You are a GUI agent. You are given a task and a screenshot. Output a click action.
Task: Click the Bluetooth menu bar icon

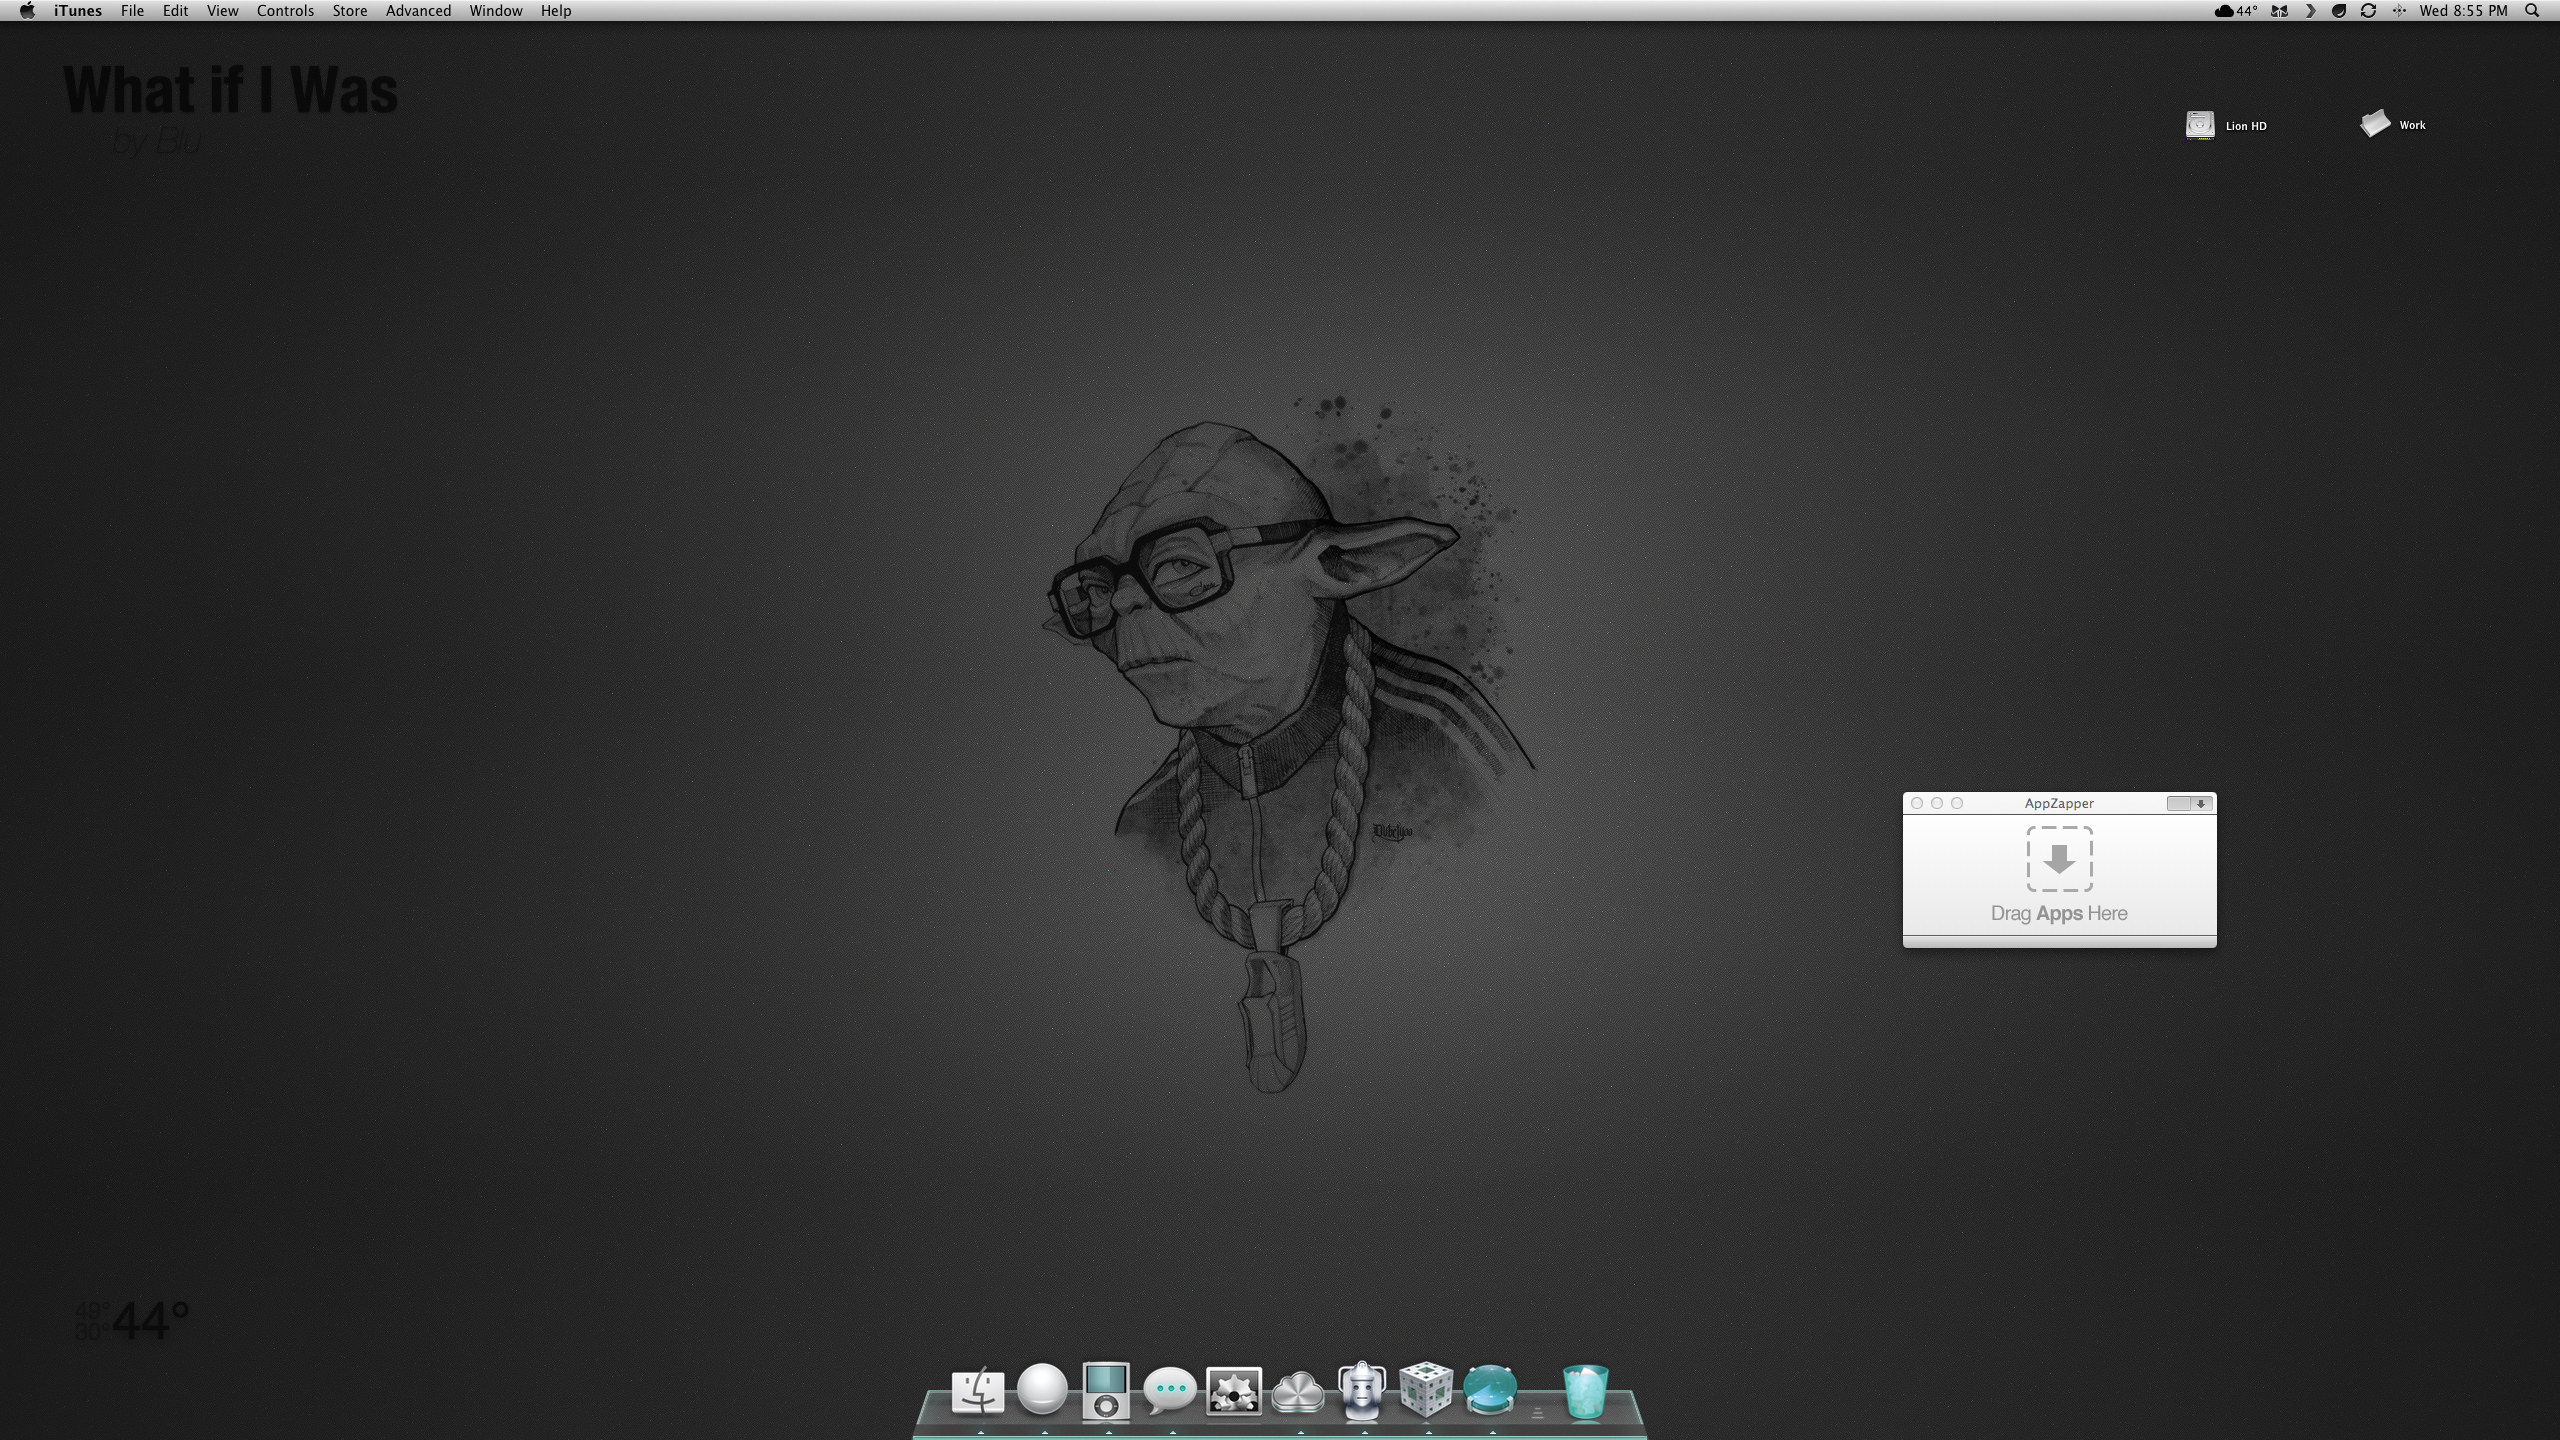click(x=2399, y=11)
